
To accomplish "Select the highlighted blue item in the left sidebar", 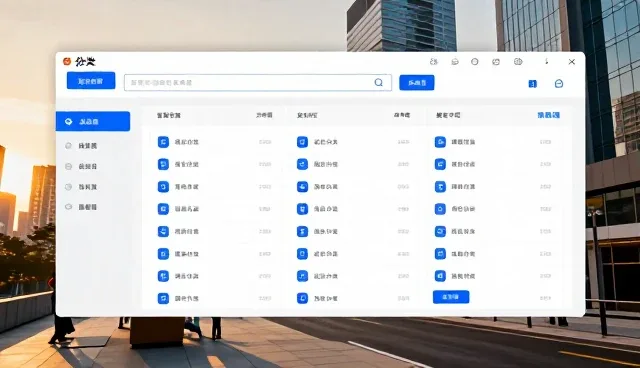I will tap(93, 121).
